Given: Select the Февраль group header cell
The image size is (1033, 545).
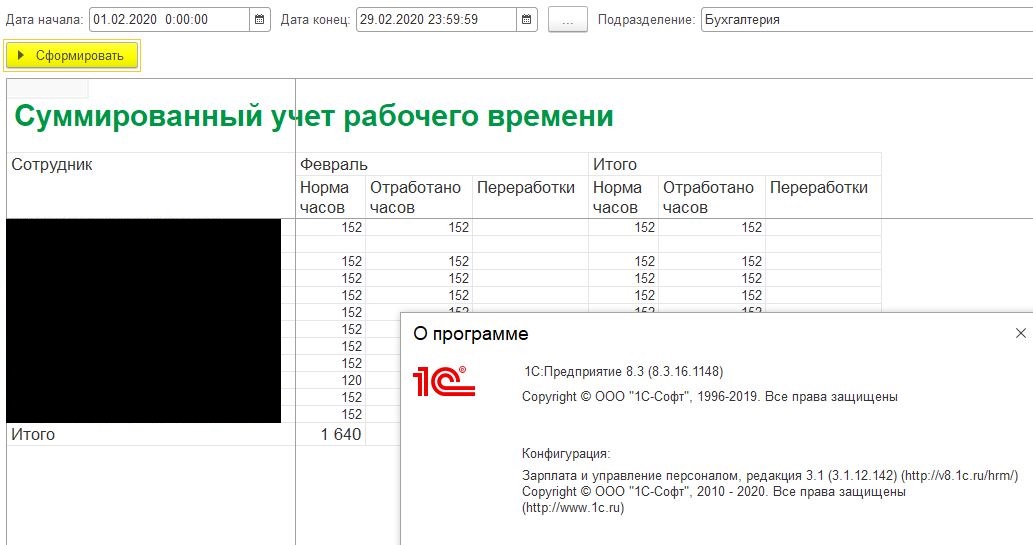Looking at the screenshot, I should (x=442, y=164).
